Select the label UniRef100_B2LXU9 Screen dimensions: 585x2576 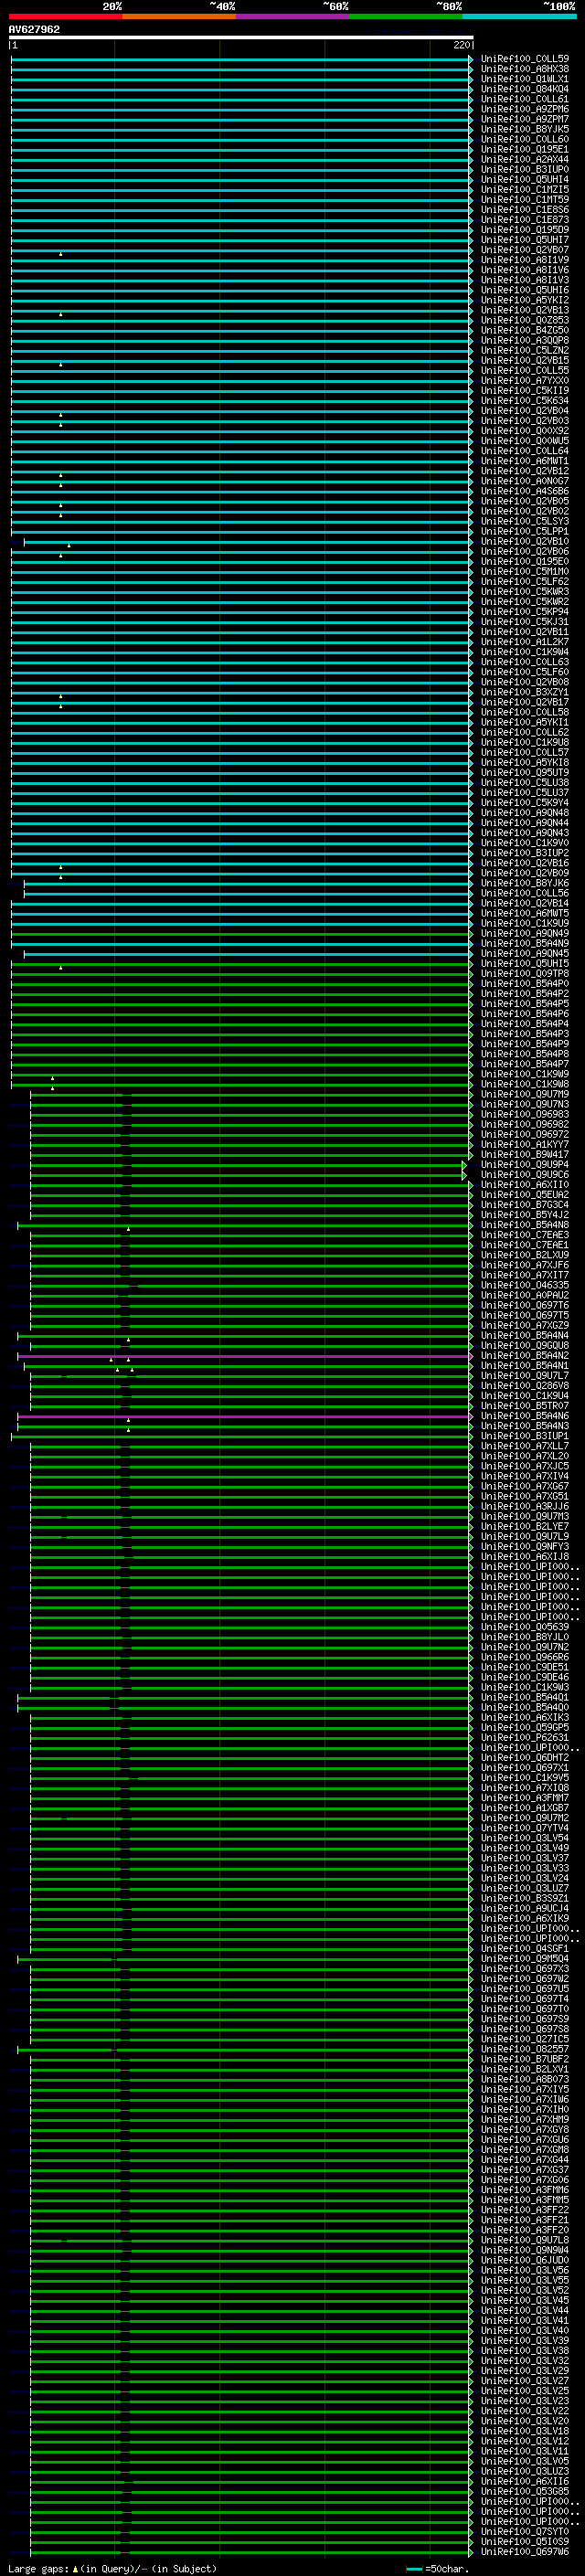525,1255
